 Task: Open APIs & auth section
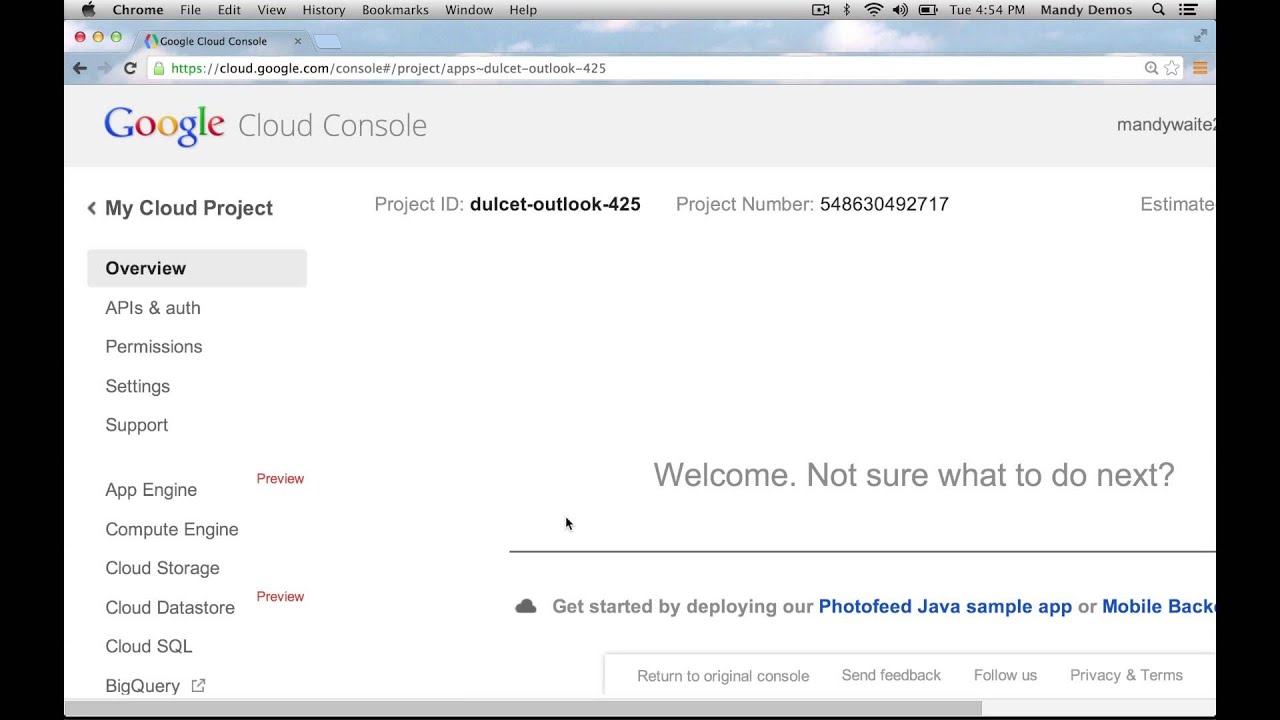pos(153,308)
